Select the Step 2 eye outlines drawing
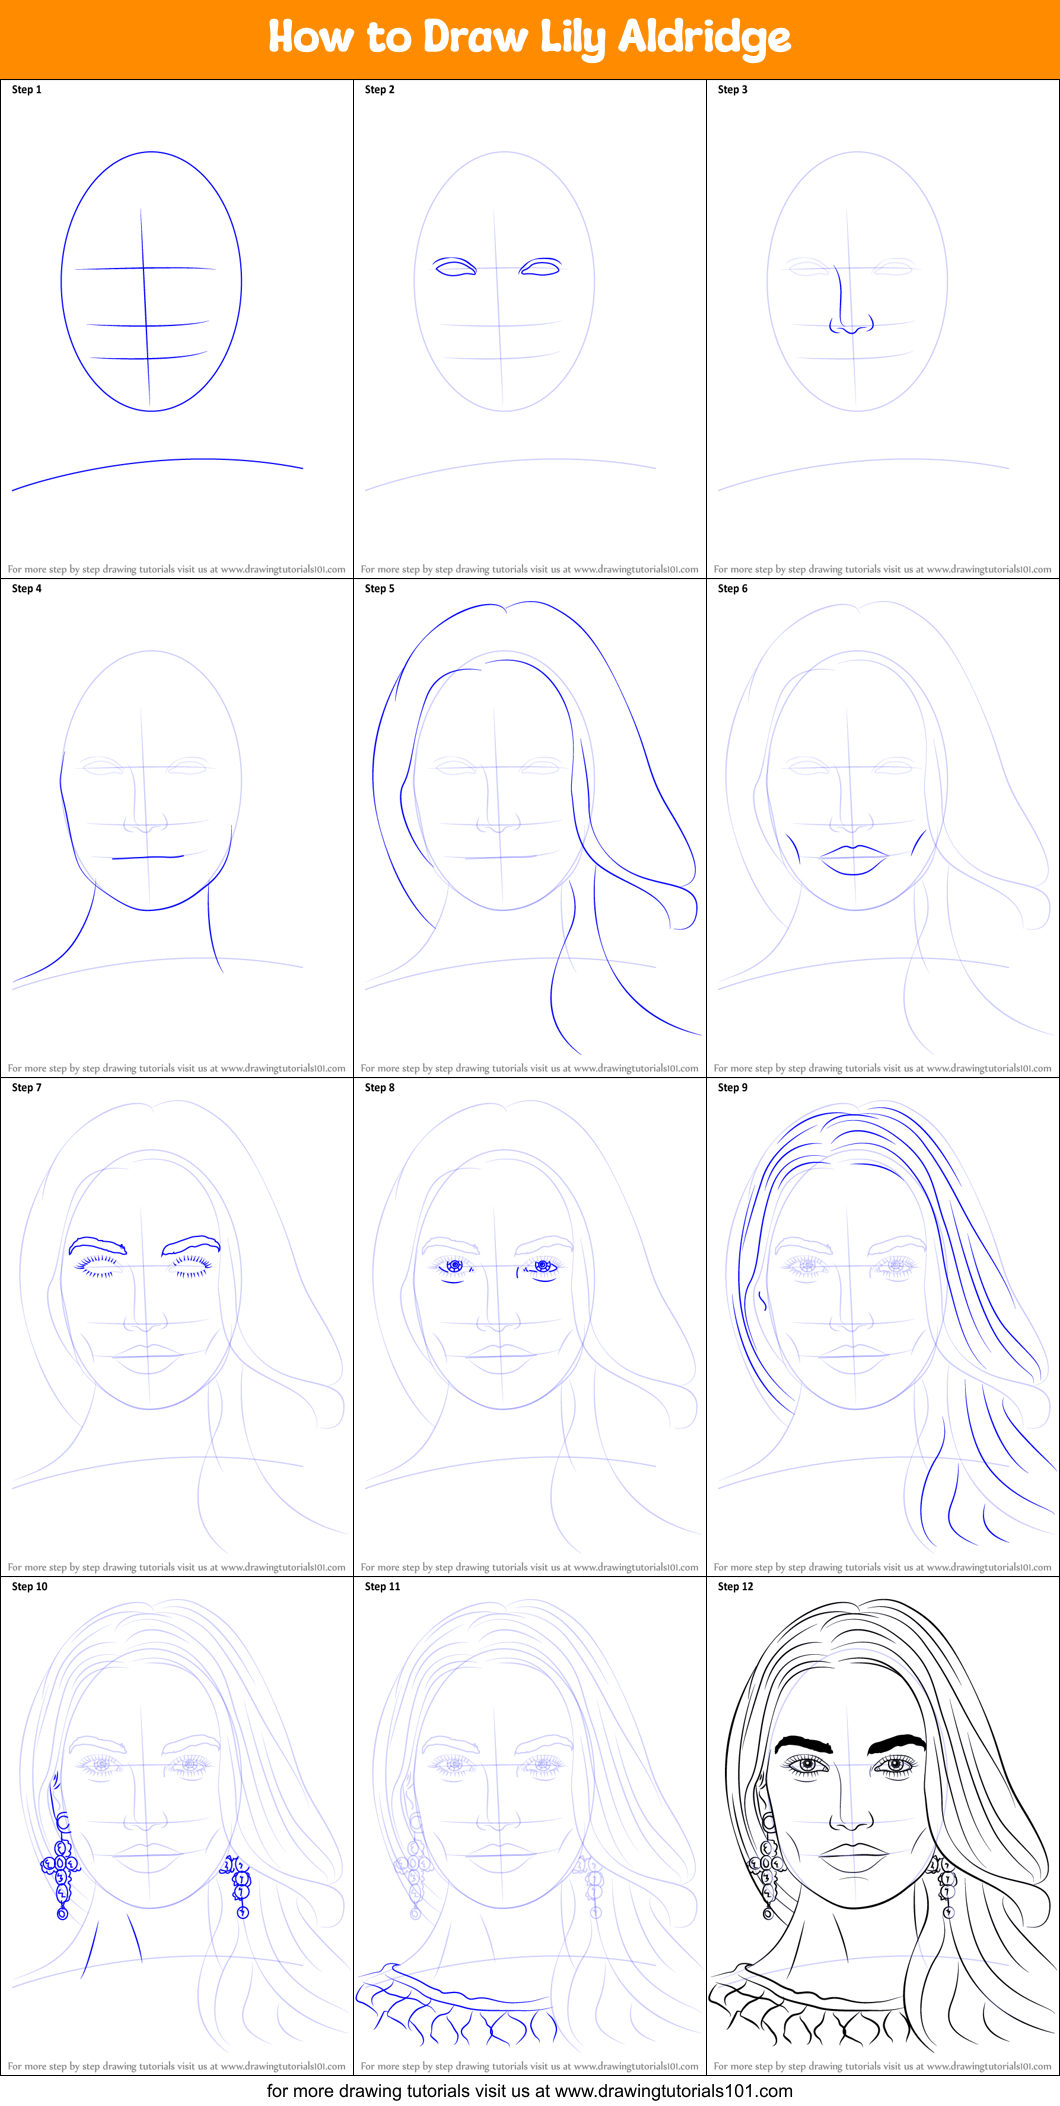 pyautogui.click(x=497, y=268)
